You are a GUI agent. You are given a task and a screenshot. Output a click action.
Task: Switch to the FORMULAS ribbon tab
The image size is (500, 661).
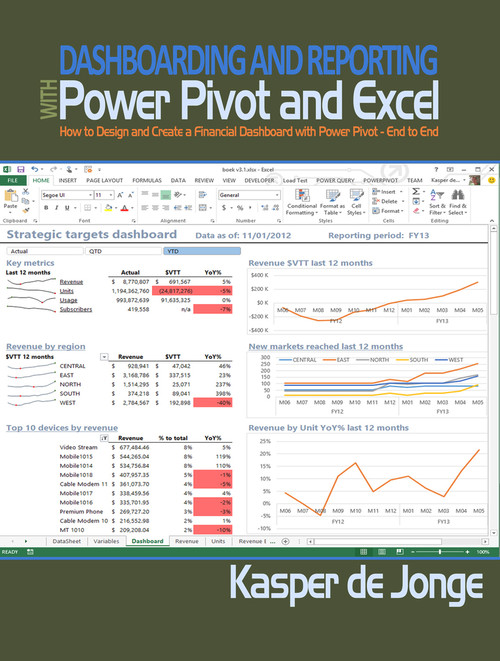tap(147, 180)
